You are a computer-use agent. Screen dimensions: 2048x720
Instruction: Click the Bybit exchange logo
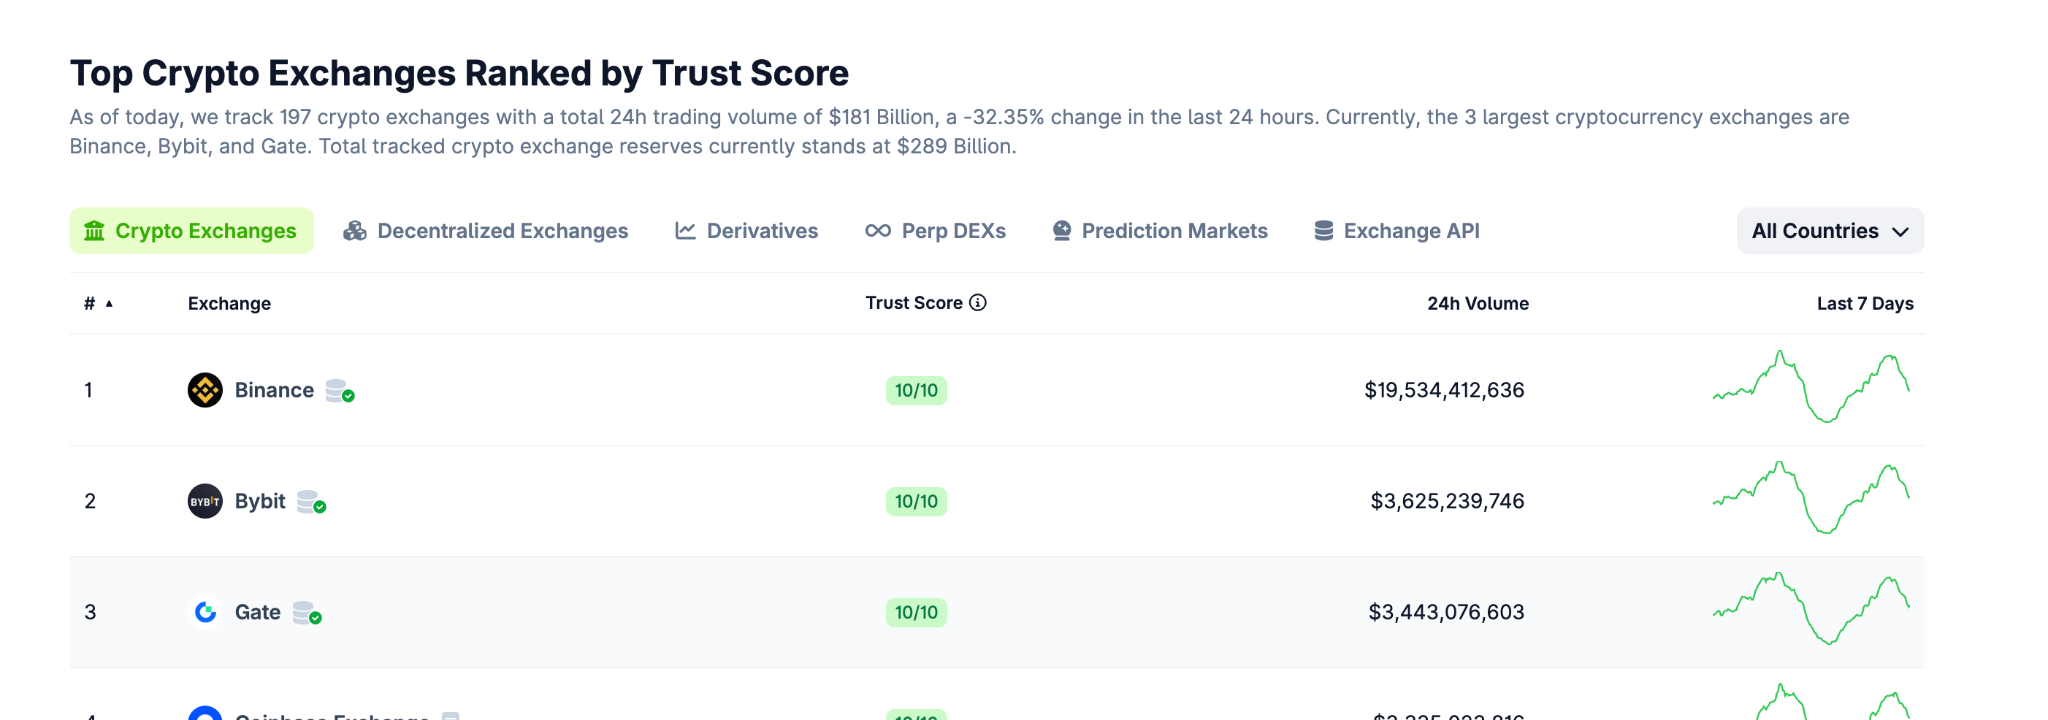click(x=205, y=501)
